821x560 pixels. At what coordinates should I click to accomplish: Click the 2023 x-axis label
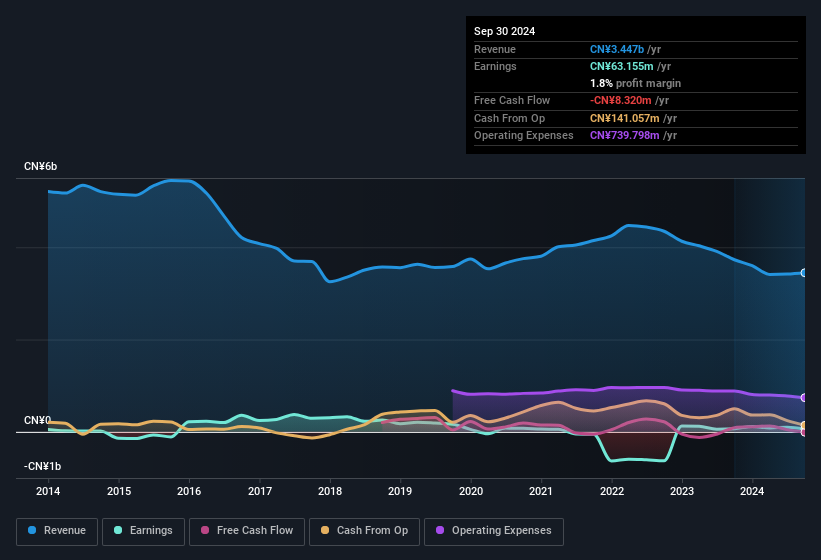click(x=682, y=491)
